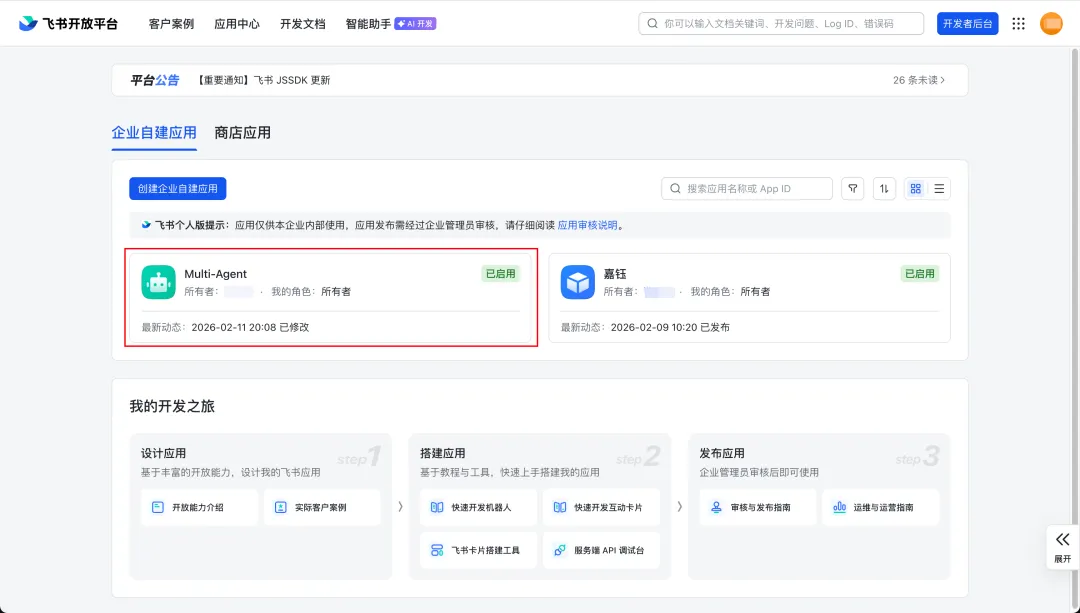1080x613 pixels.
Task: Open the 26 条未读 announcements list
Action: click(919, 80)
